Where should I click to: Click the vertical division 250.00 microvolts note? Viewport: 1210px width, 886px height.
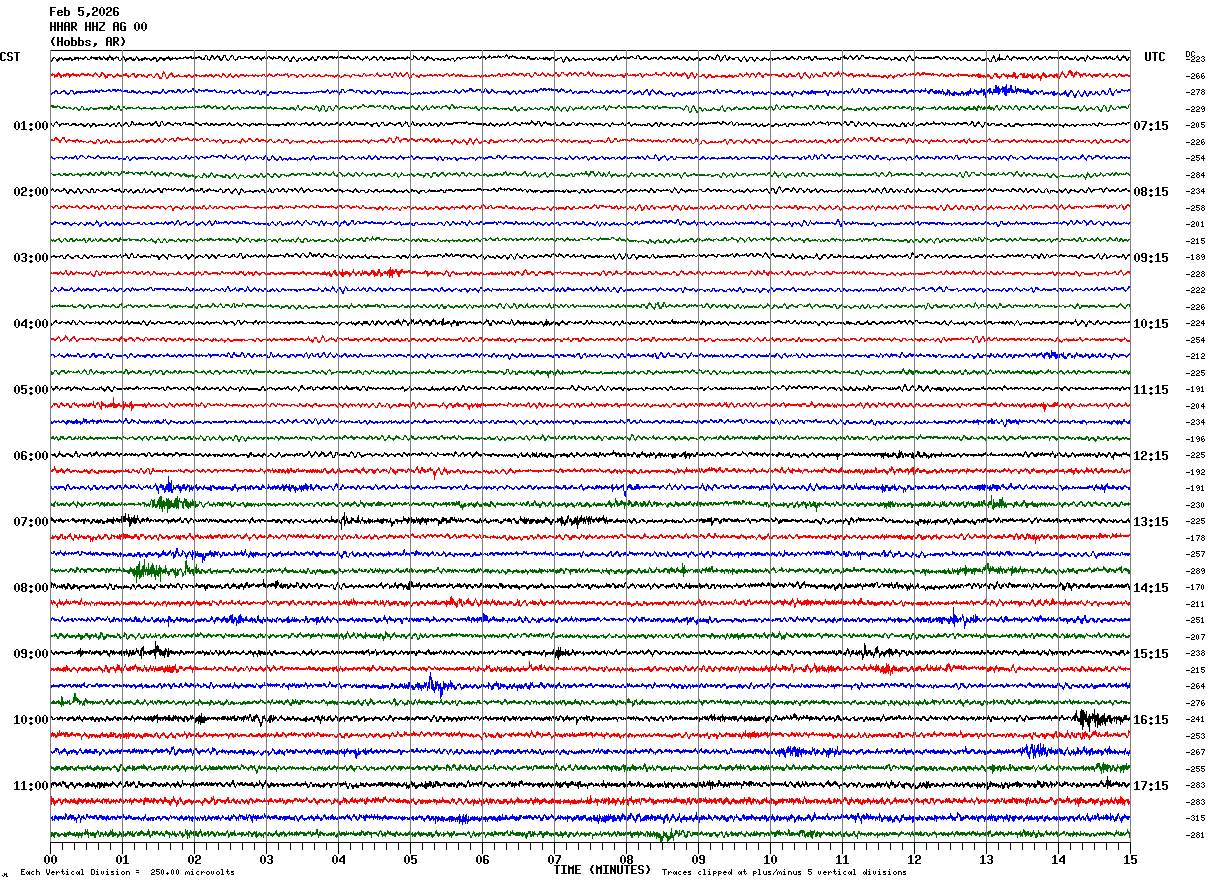[x=127, y=873]
